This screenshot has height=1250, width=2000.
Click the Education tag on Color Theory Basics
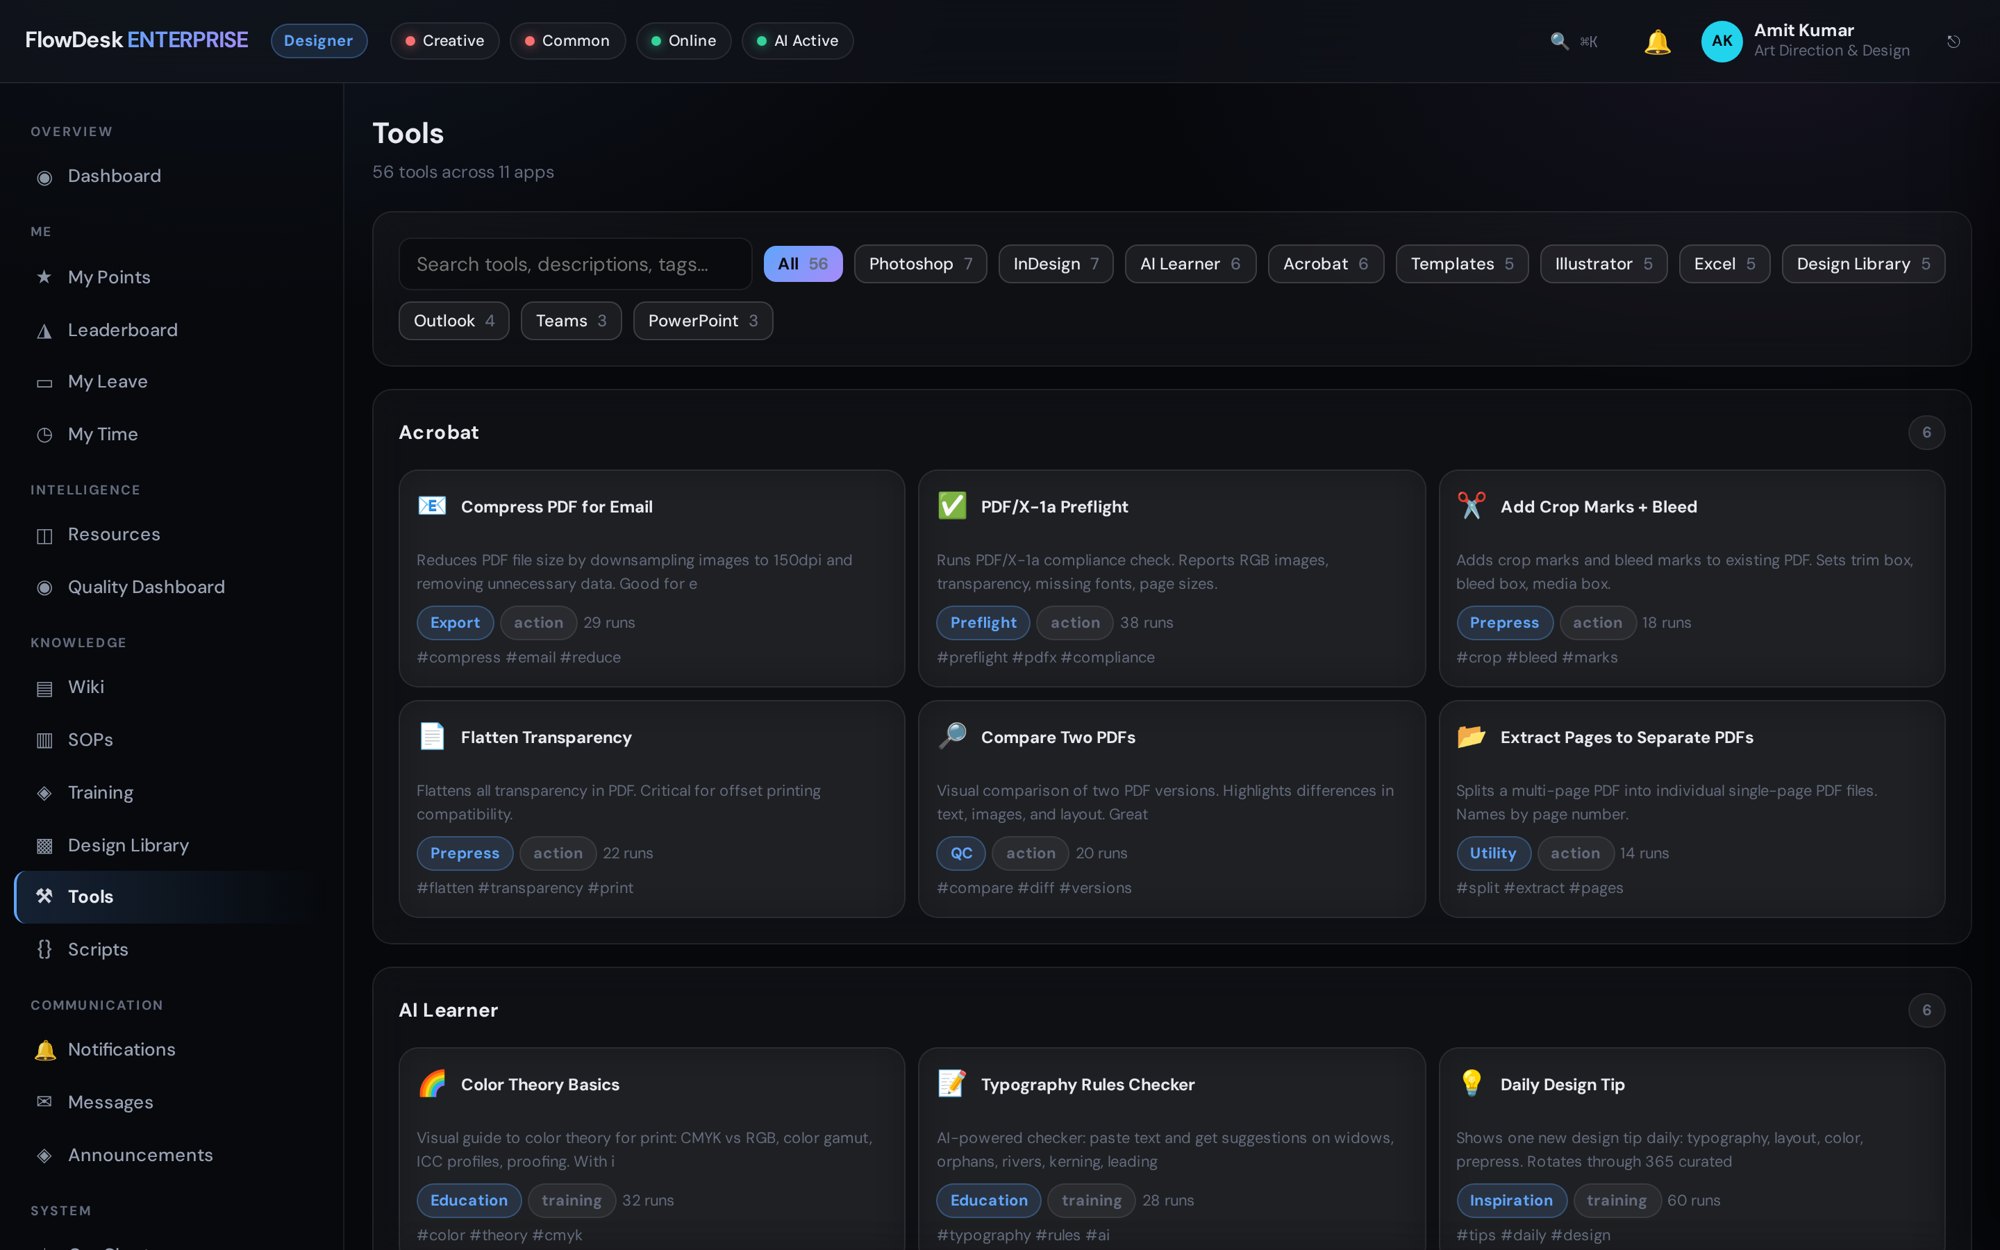click(469, 1200)
